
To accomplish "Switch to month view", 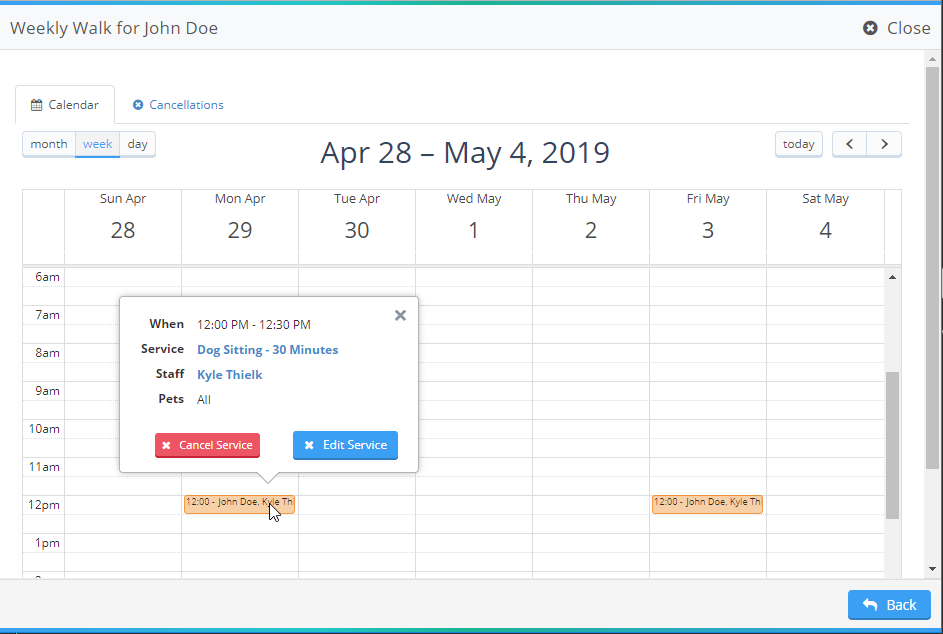I will [x=49, y=144].
